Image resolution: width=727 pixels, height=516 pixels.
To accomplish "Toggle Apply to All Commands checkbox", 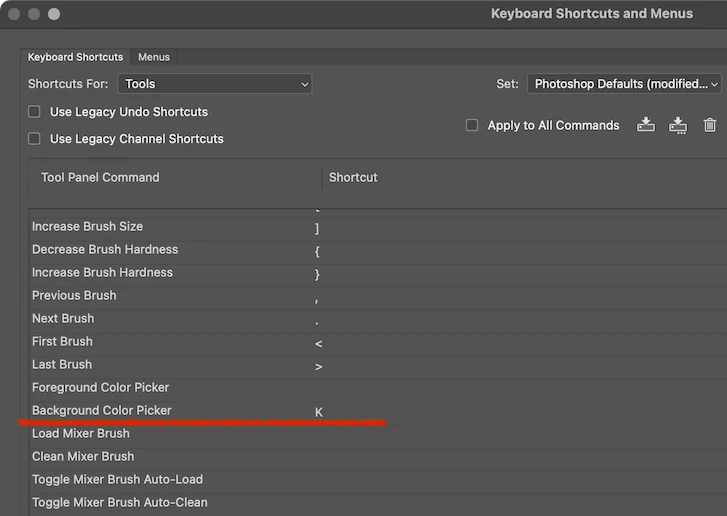I will [x=472, y=125].
